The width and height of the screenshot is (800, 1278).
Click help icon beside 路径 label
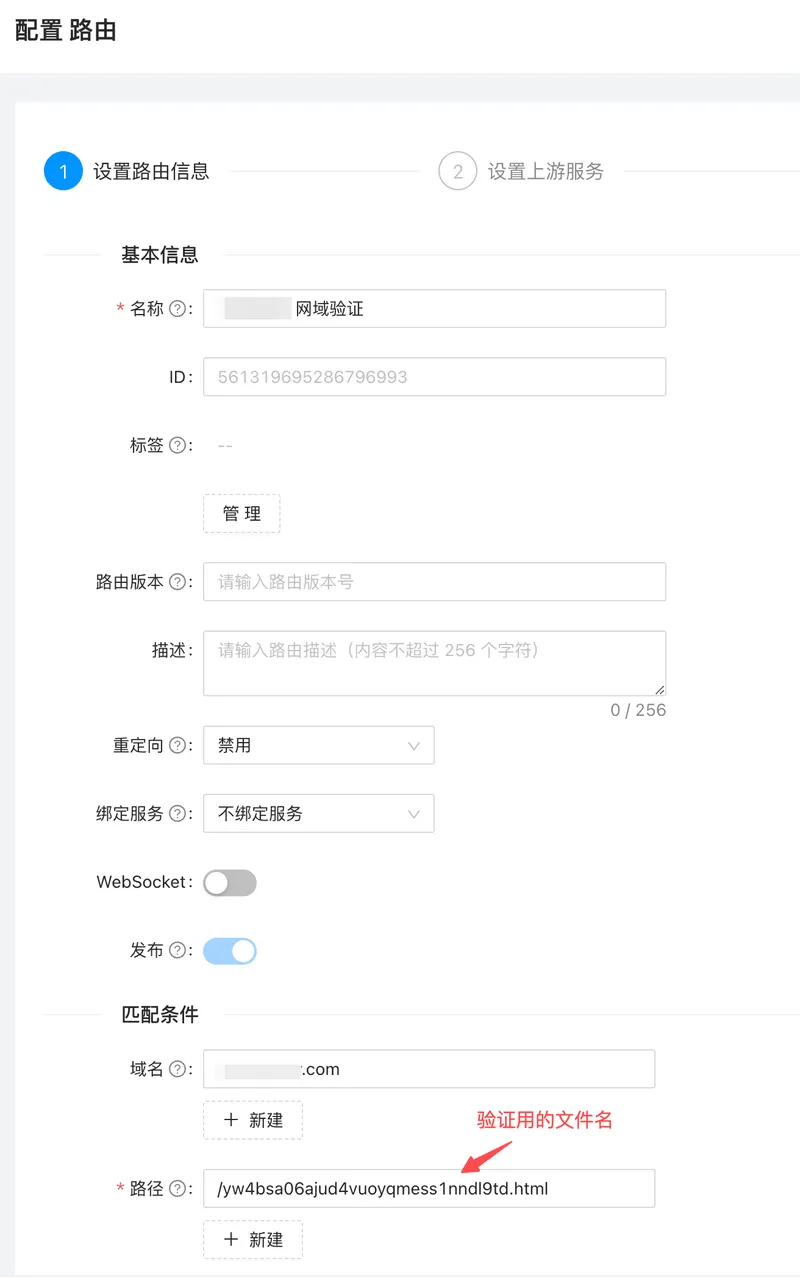177,1188
